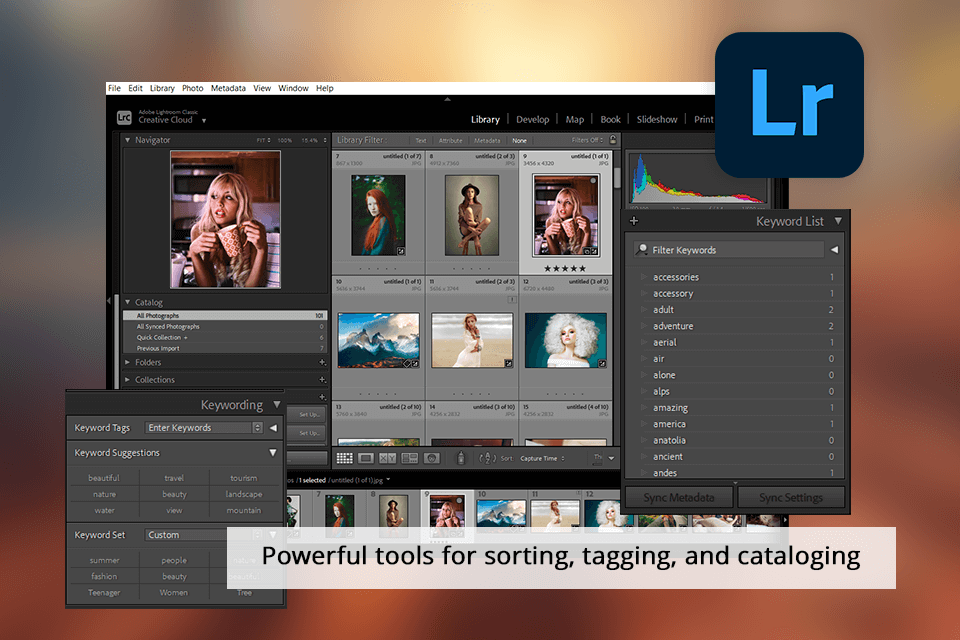Collapse the left panel group arrow

[109, 301]
